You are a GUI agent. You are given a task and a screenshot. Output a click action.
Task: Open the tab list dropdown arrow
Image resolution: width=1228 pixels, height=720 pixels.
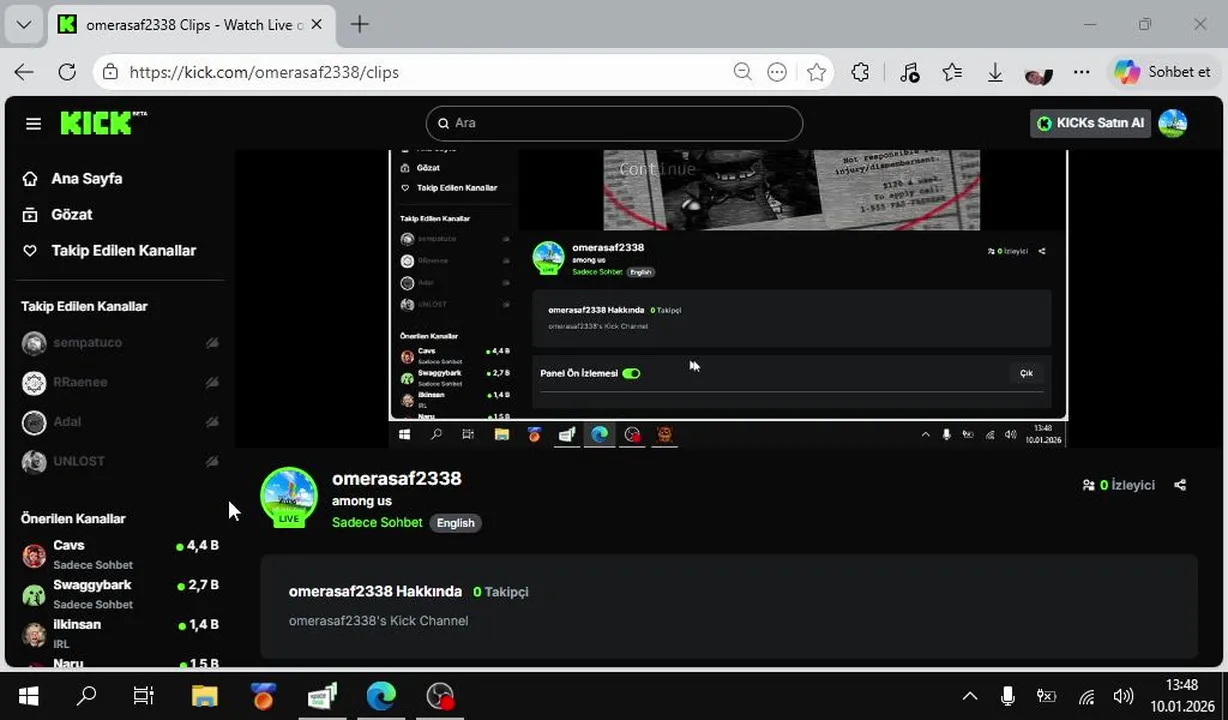[23, 25]
